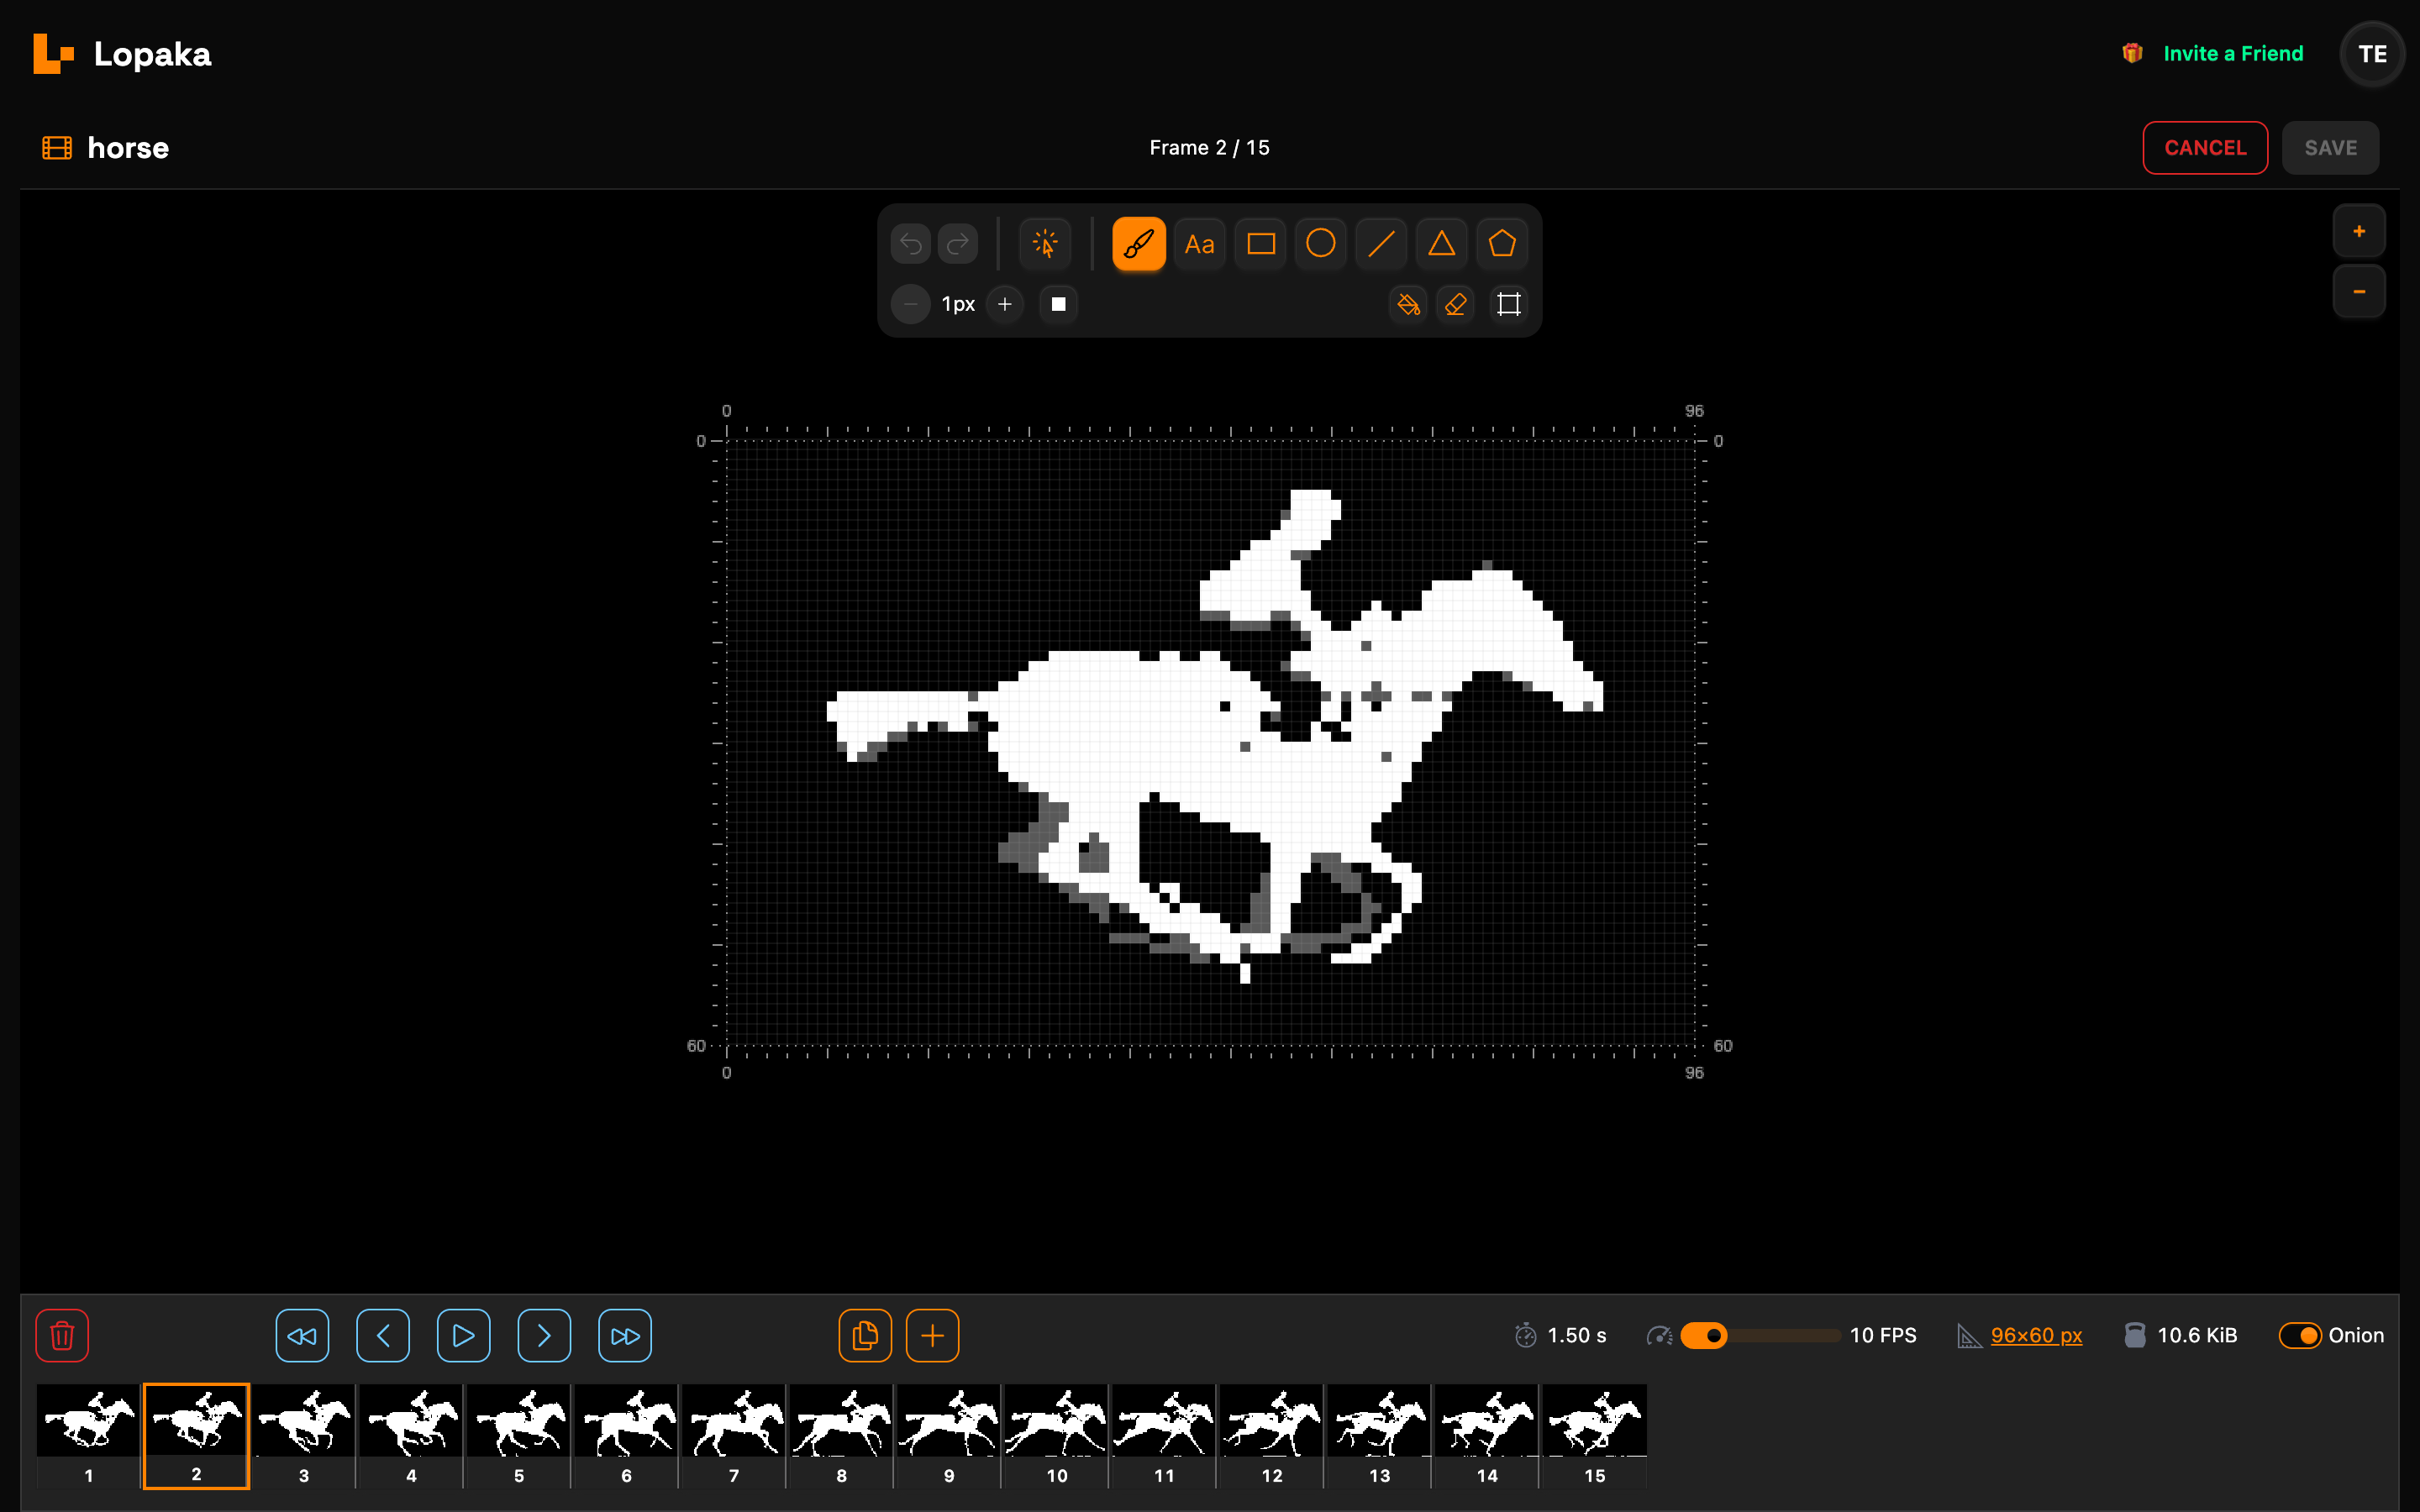The height and width of the screenshot is (1512, 2420).
Task: Select the polygon shape tool
Action: (x=1502, y=244)
